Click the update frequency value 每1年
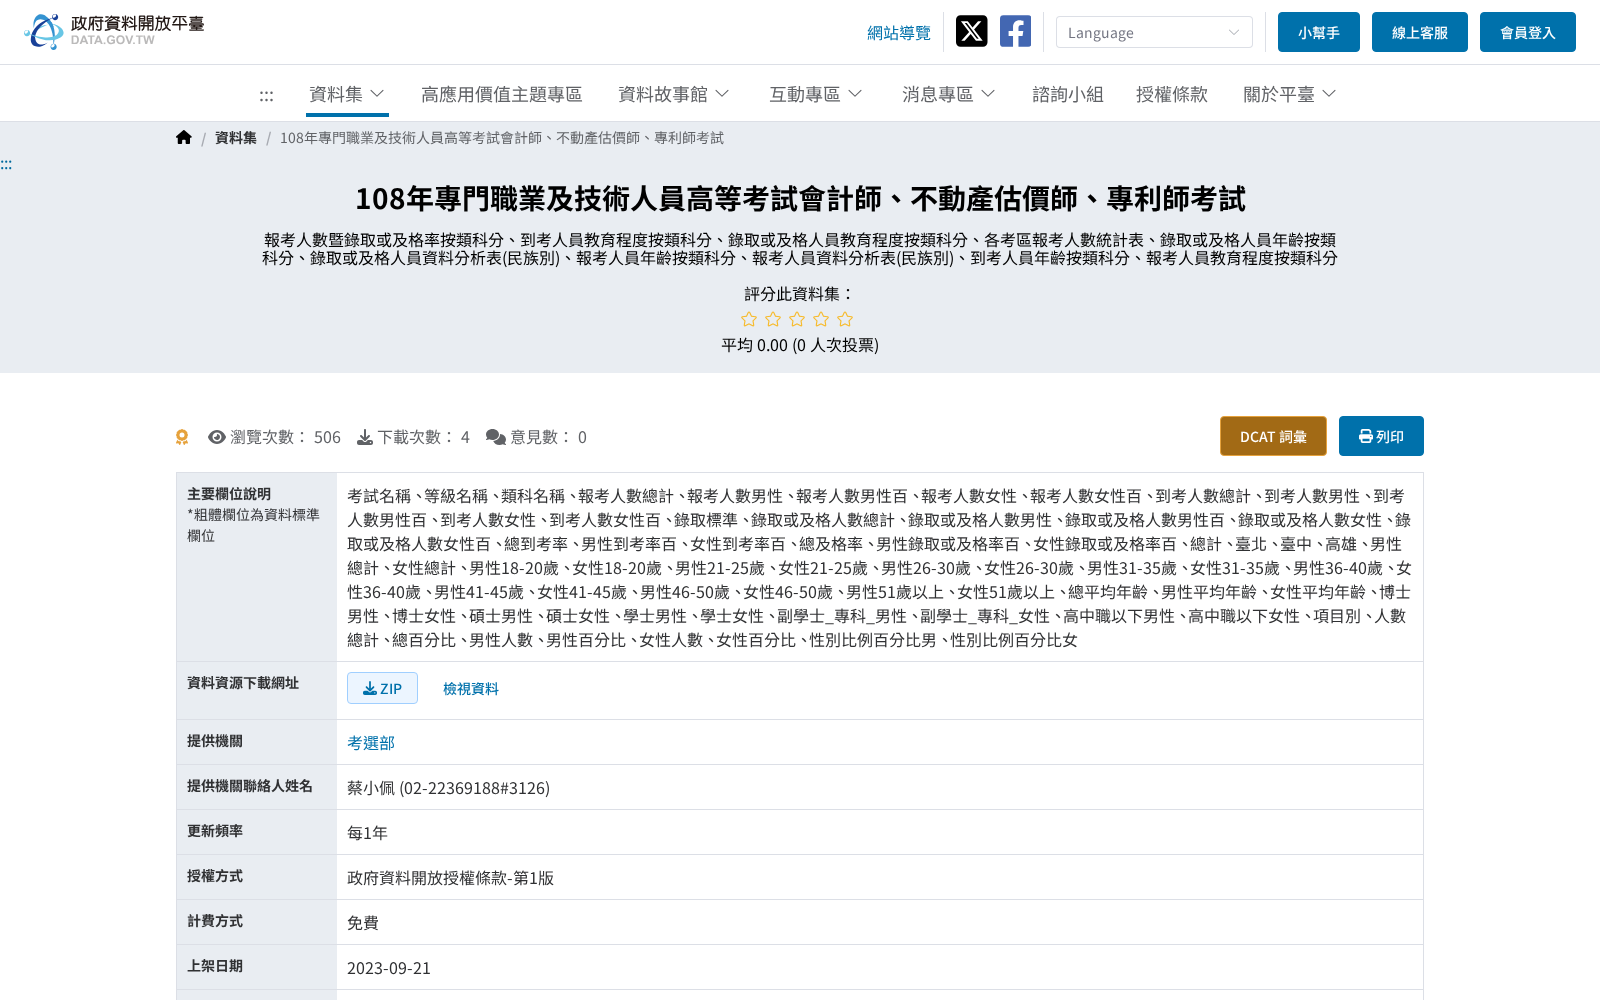 coord(367,833)
